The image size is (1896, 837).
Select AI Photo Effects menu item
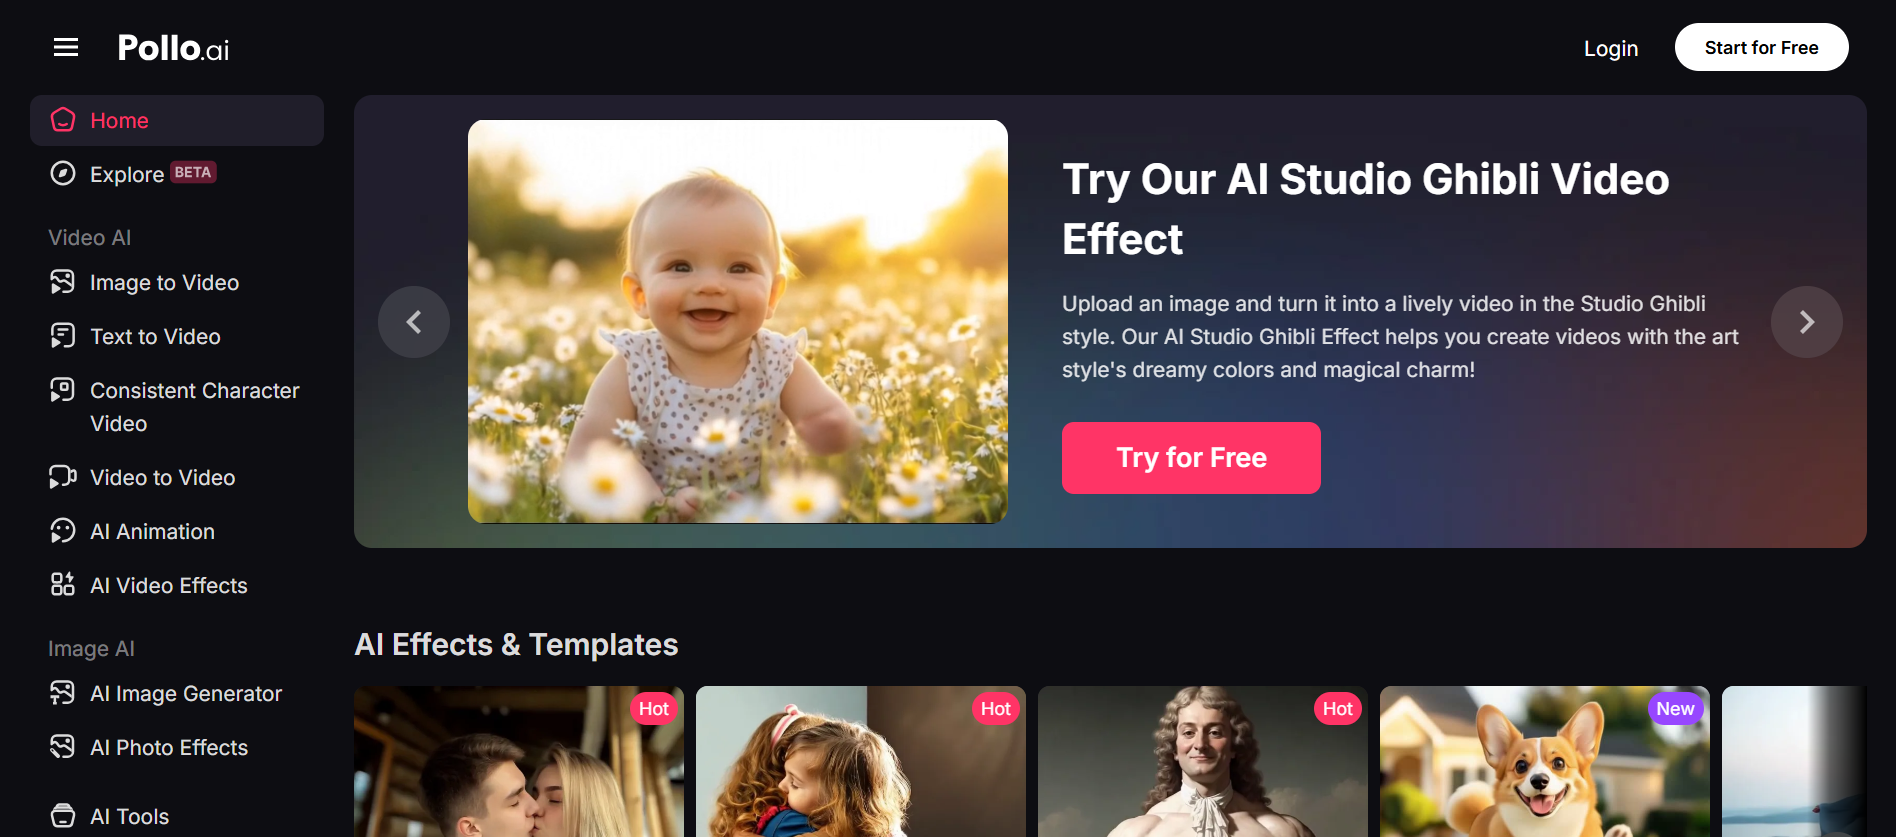coord(149,747)
